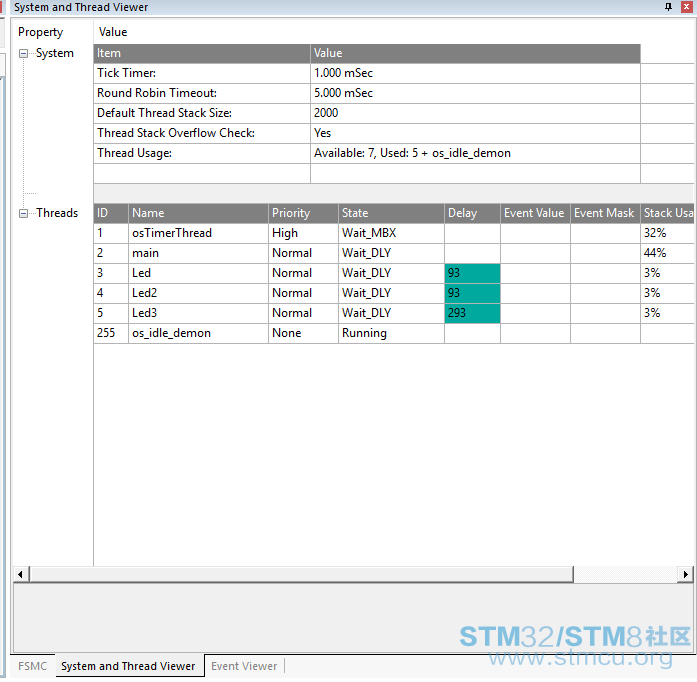Open the Event Viewer tab
Screen dimensions: 697x682
pyautogui.click(x=244, y=665)
